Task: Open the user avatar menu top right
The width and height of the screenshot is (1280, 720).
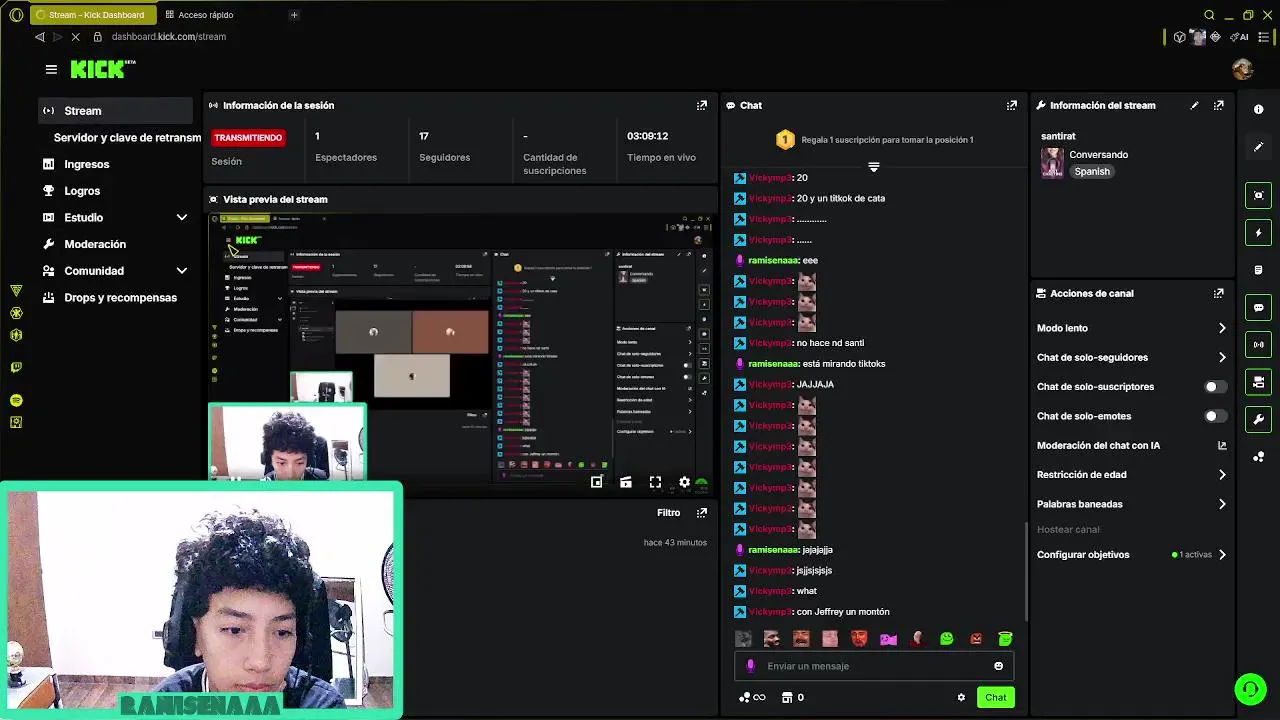Action: tap(1243, 69)
